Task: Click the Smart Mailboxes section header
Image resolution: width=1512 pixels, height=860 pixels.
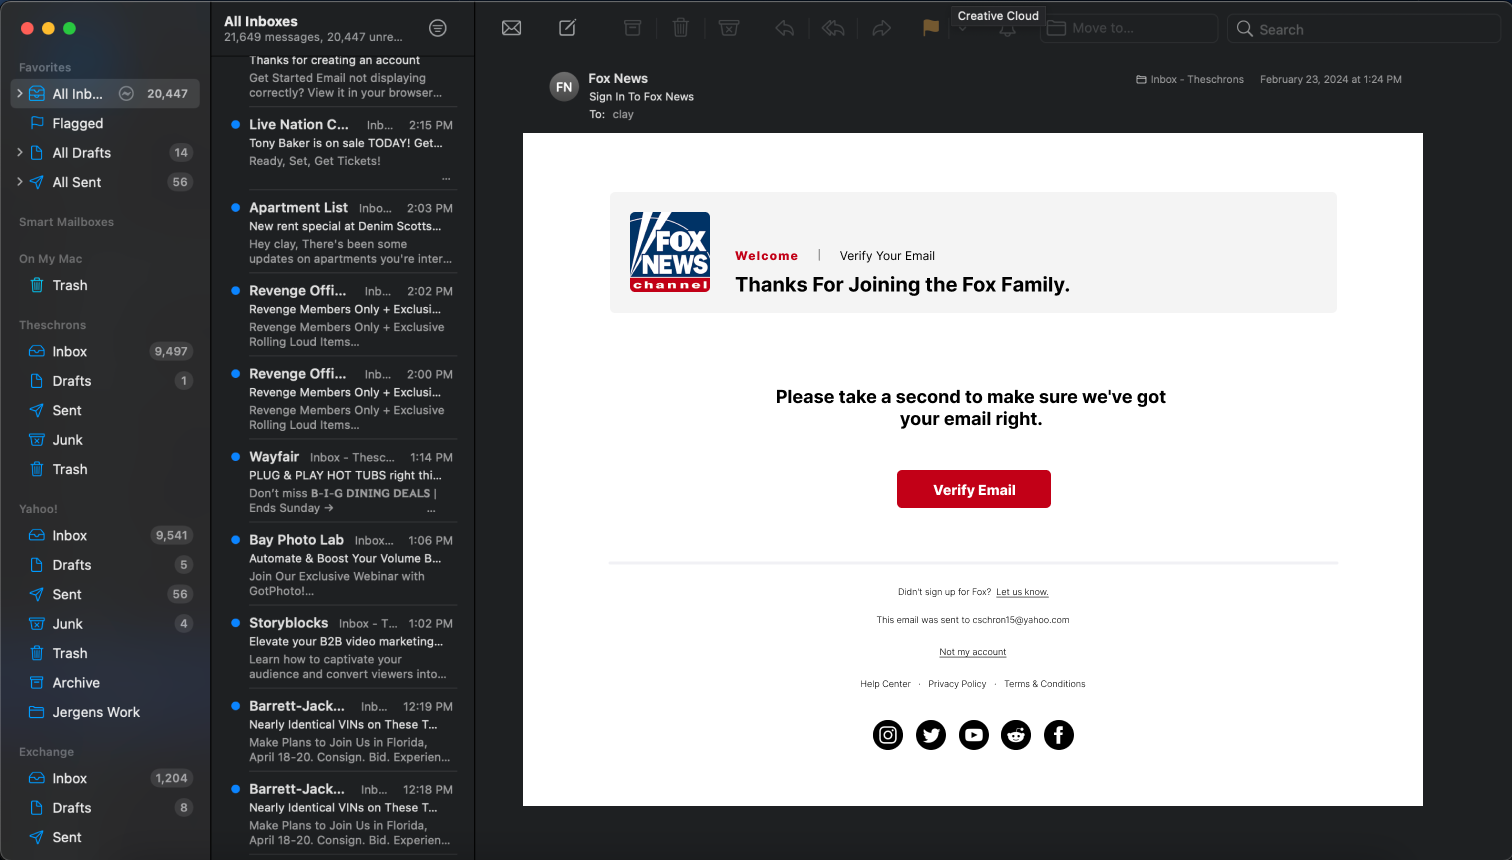Action: (66, 222)
